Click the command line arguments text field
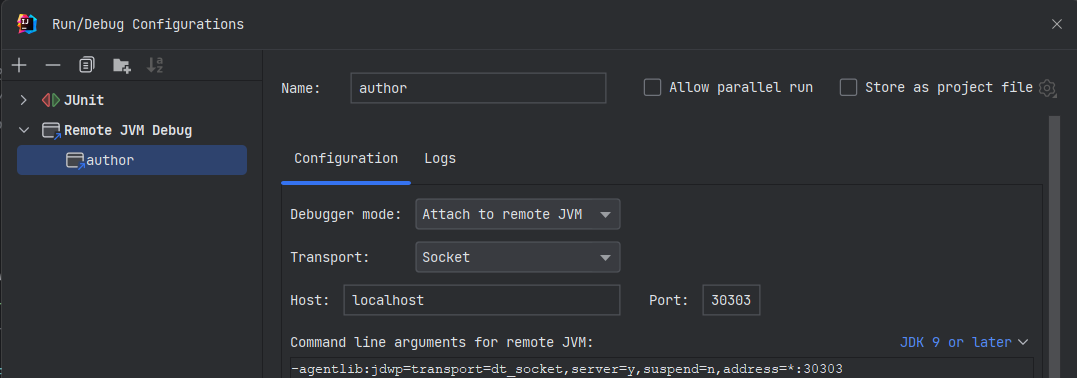 (x=661, y=368)
